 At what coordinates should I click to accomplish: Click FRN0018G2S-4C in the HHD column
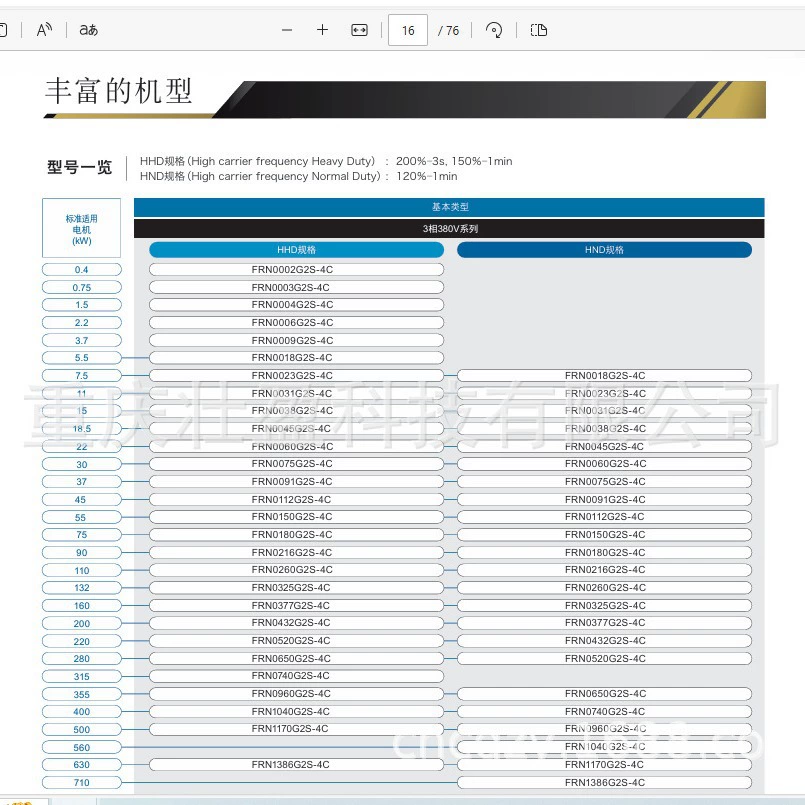click(296, 358)
